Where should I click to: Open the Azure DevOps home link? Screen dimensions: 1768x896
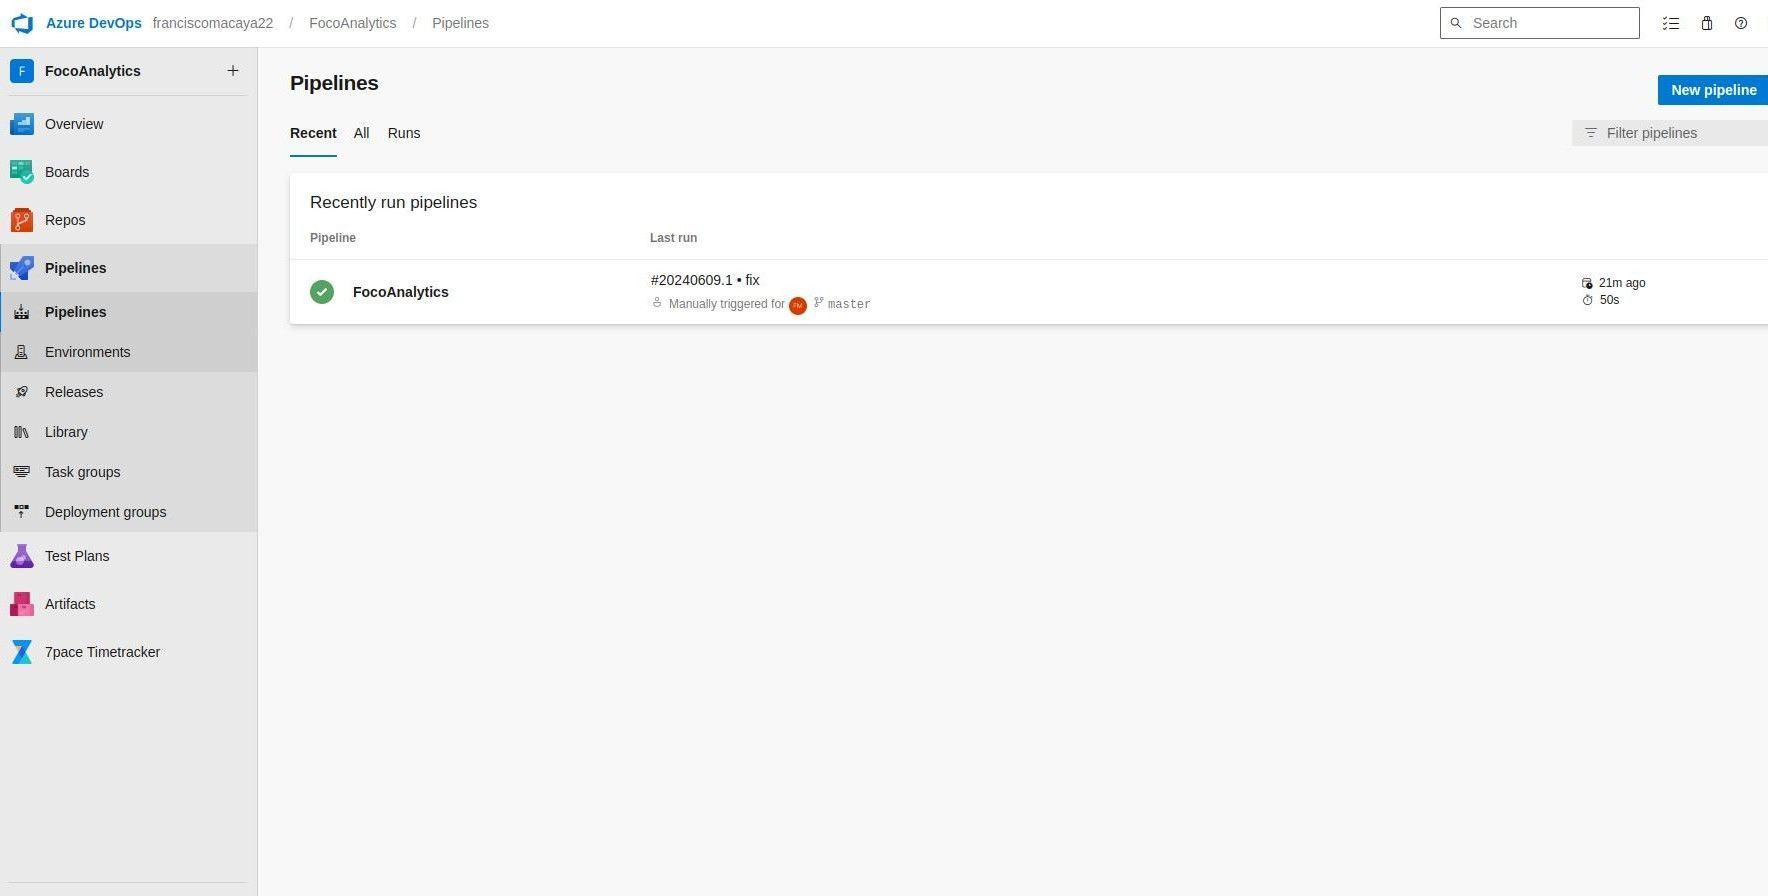pyautogui.click(x=93, y=23)
